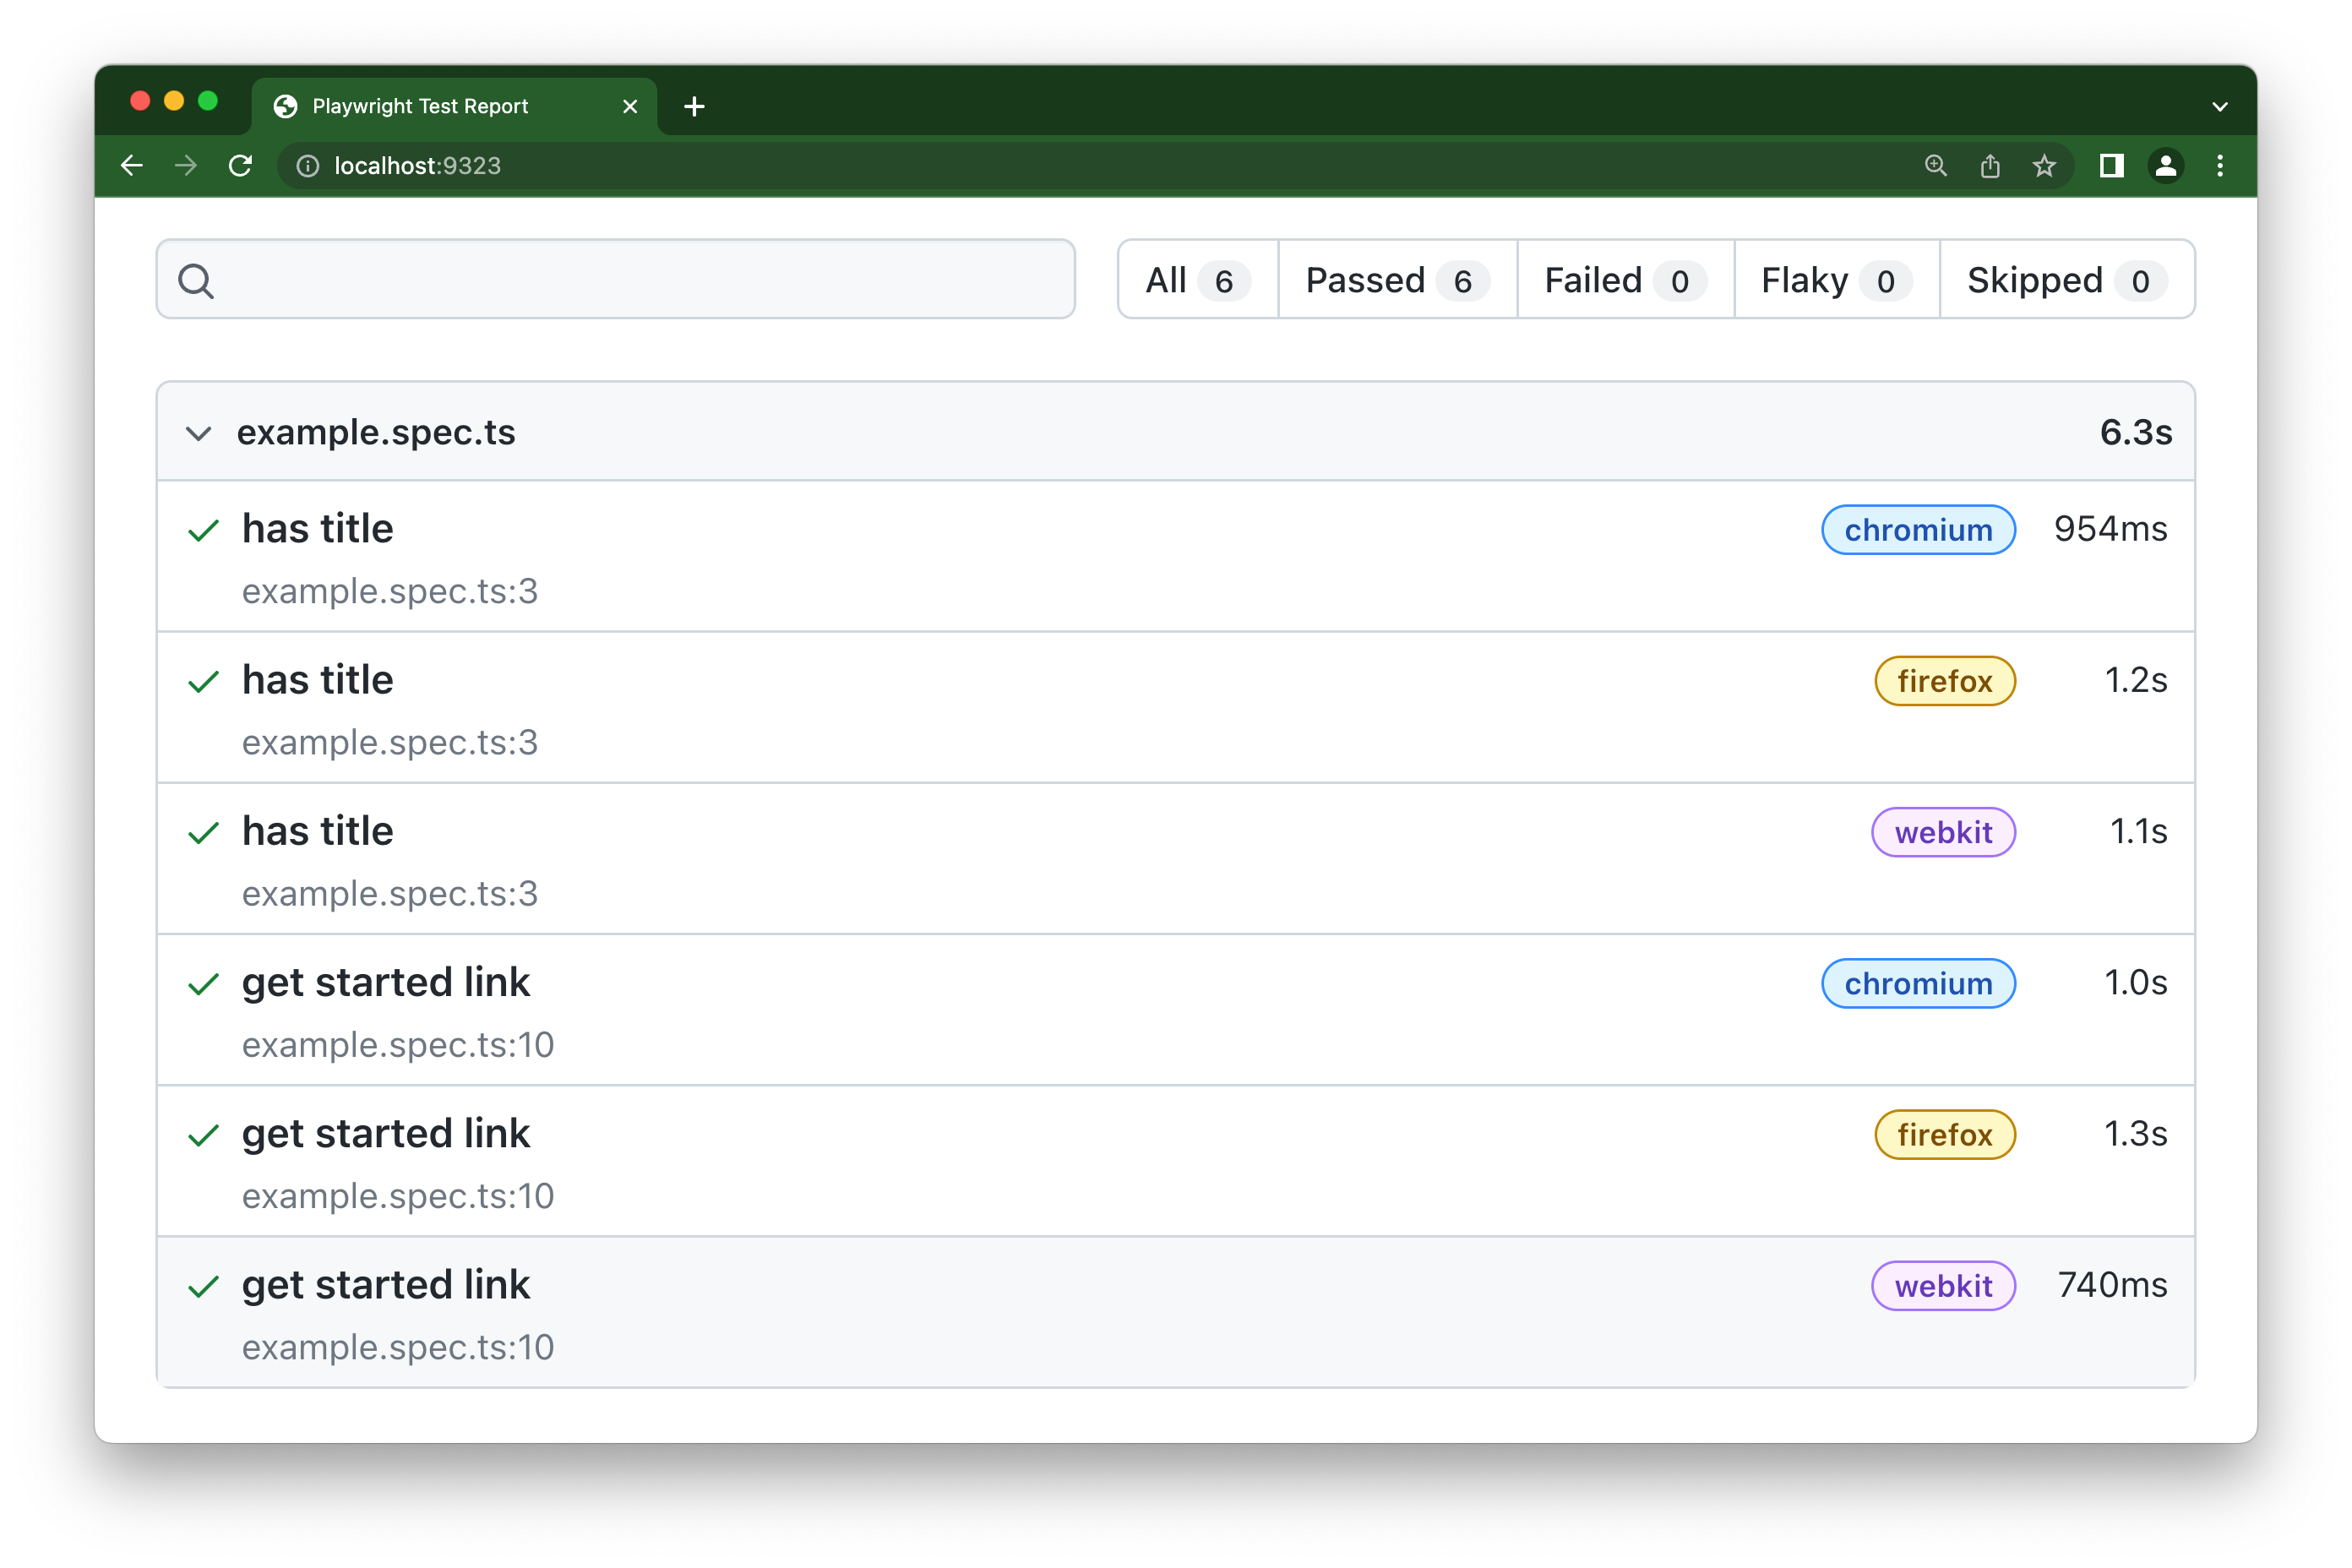Image resolution: width=2352 pixels, height=1568 pixels.
Task: Collapse the example.spec.ts test group
Action: coord(201,433)
